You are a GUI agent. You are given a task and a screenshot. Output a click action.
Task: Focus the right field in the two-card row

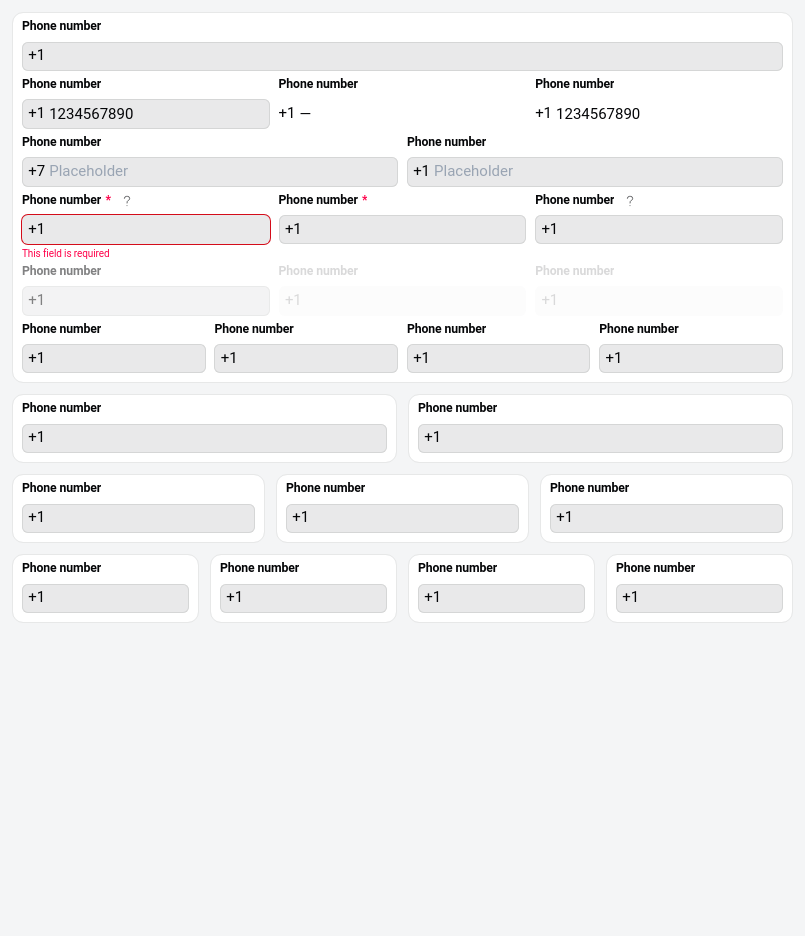[x=600, y=438]
